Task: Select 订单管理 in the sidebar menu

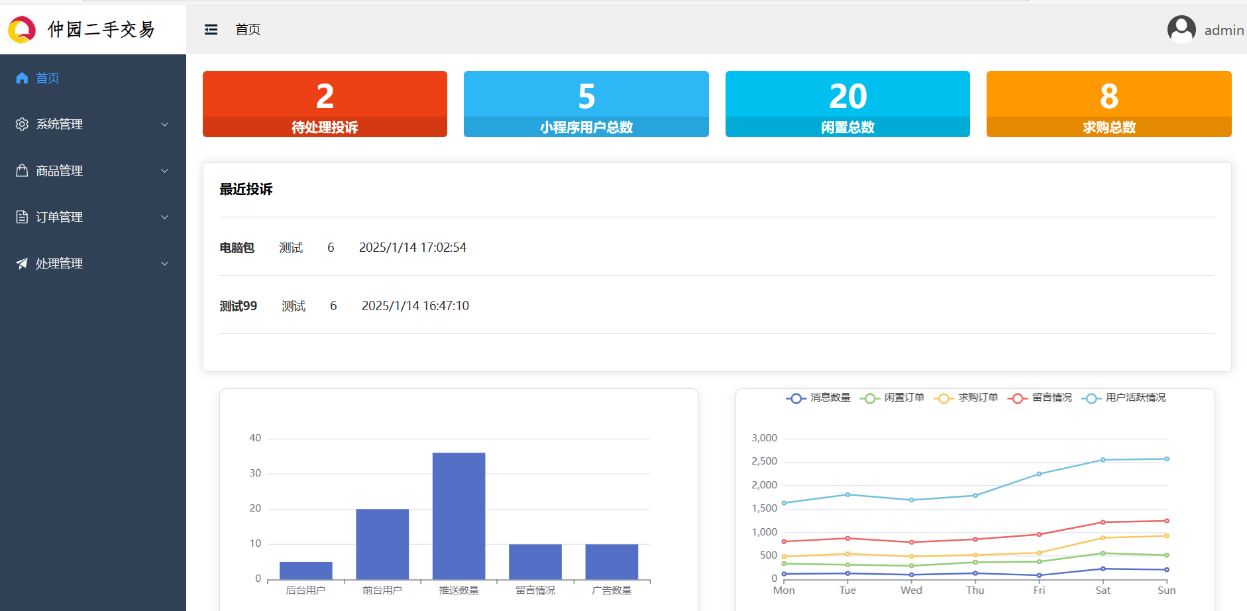Action: pos(59,217)
